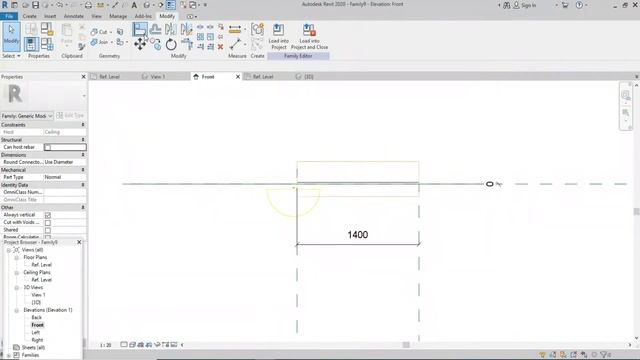Click the Create Group icon
This screenshot has height=360, width=640.
click(257, 30)
